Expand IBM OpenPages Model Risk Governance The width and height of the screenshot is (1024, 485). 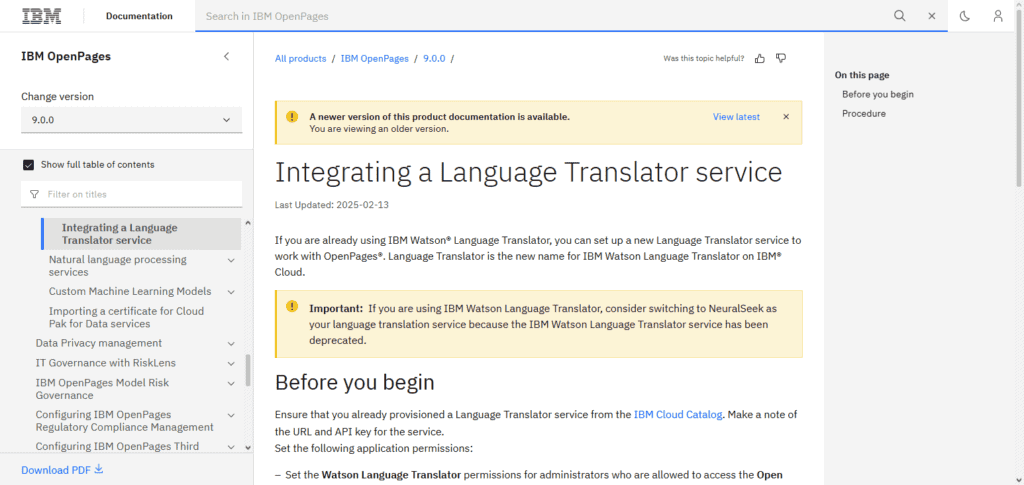(x=231, y=383)
